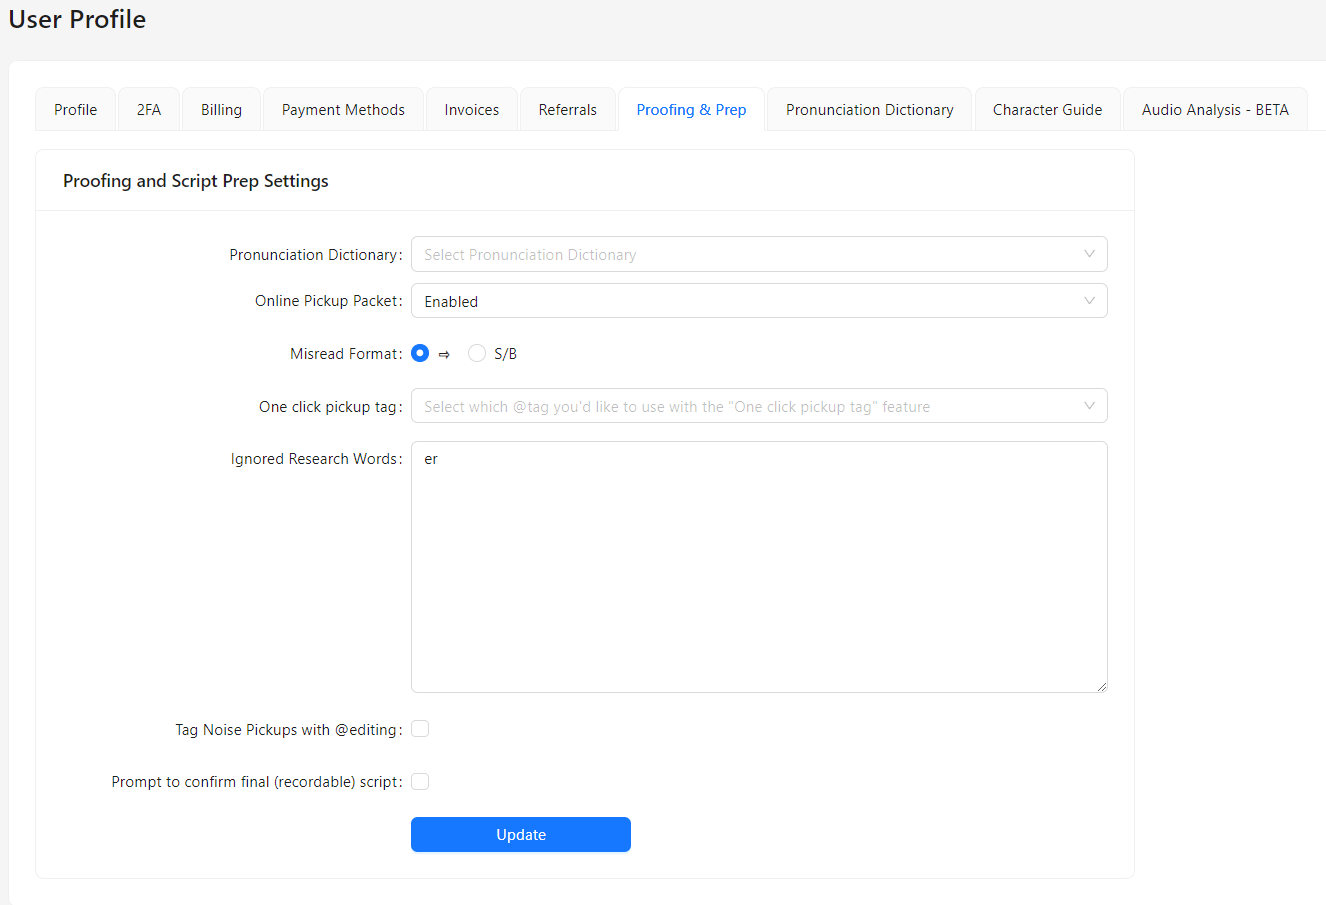1326x905 pixels.
Task: Open the Pronunciation Dictionary selector
Action: tap(759, 254)
